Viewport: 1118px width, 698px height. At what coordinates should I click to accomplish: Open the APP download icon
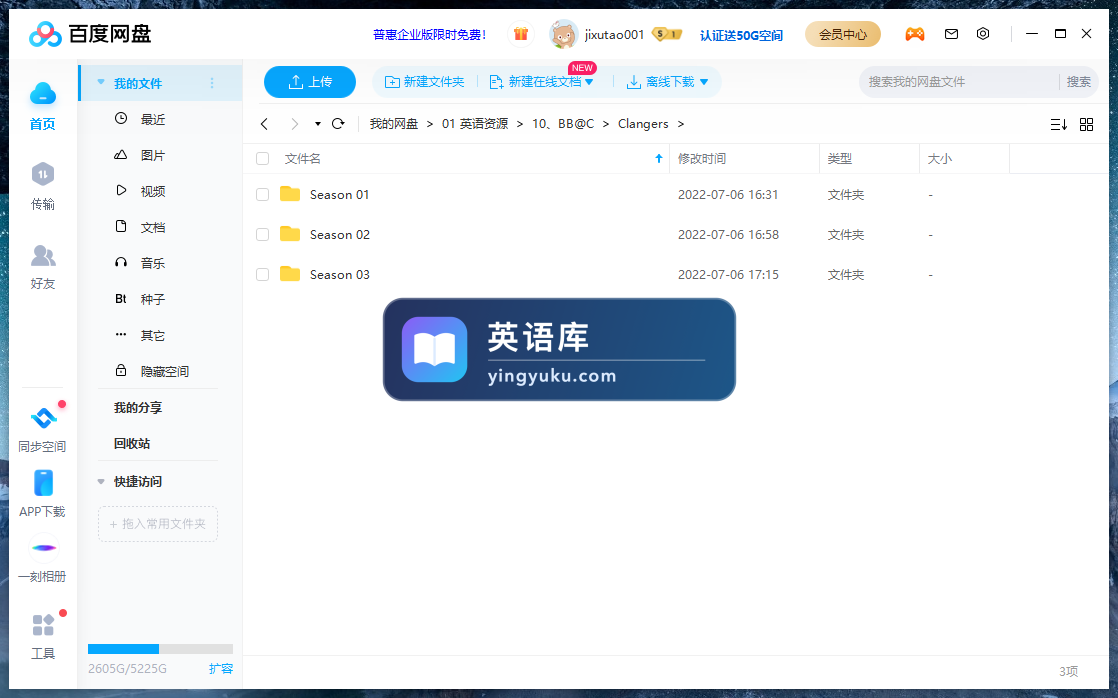[43, 483]
